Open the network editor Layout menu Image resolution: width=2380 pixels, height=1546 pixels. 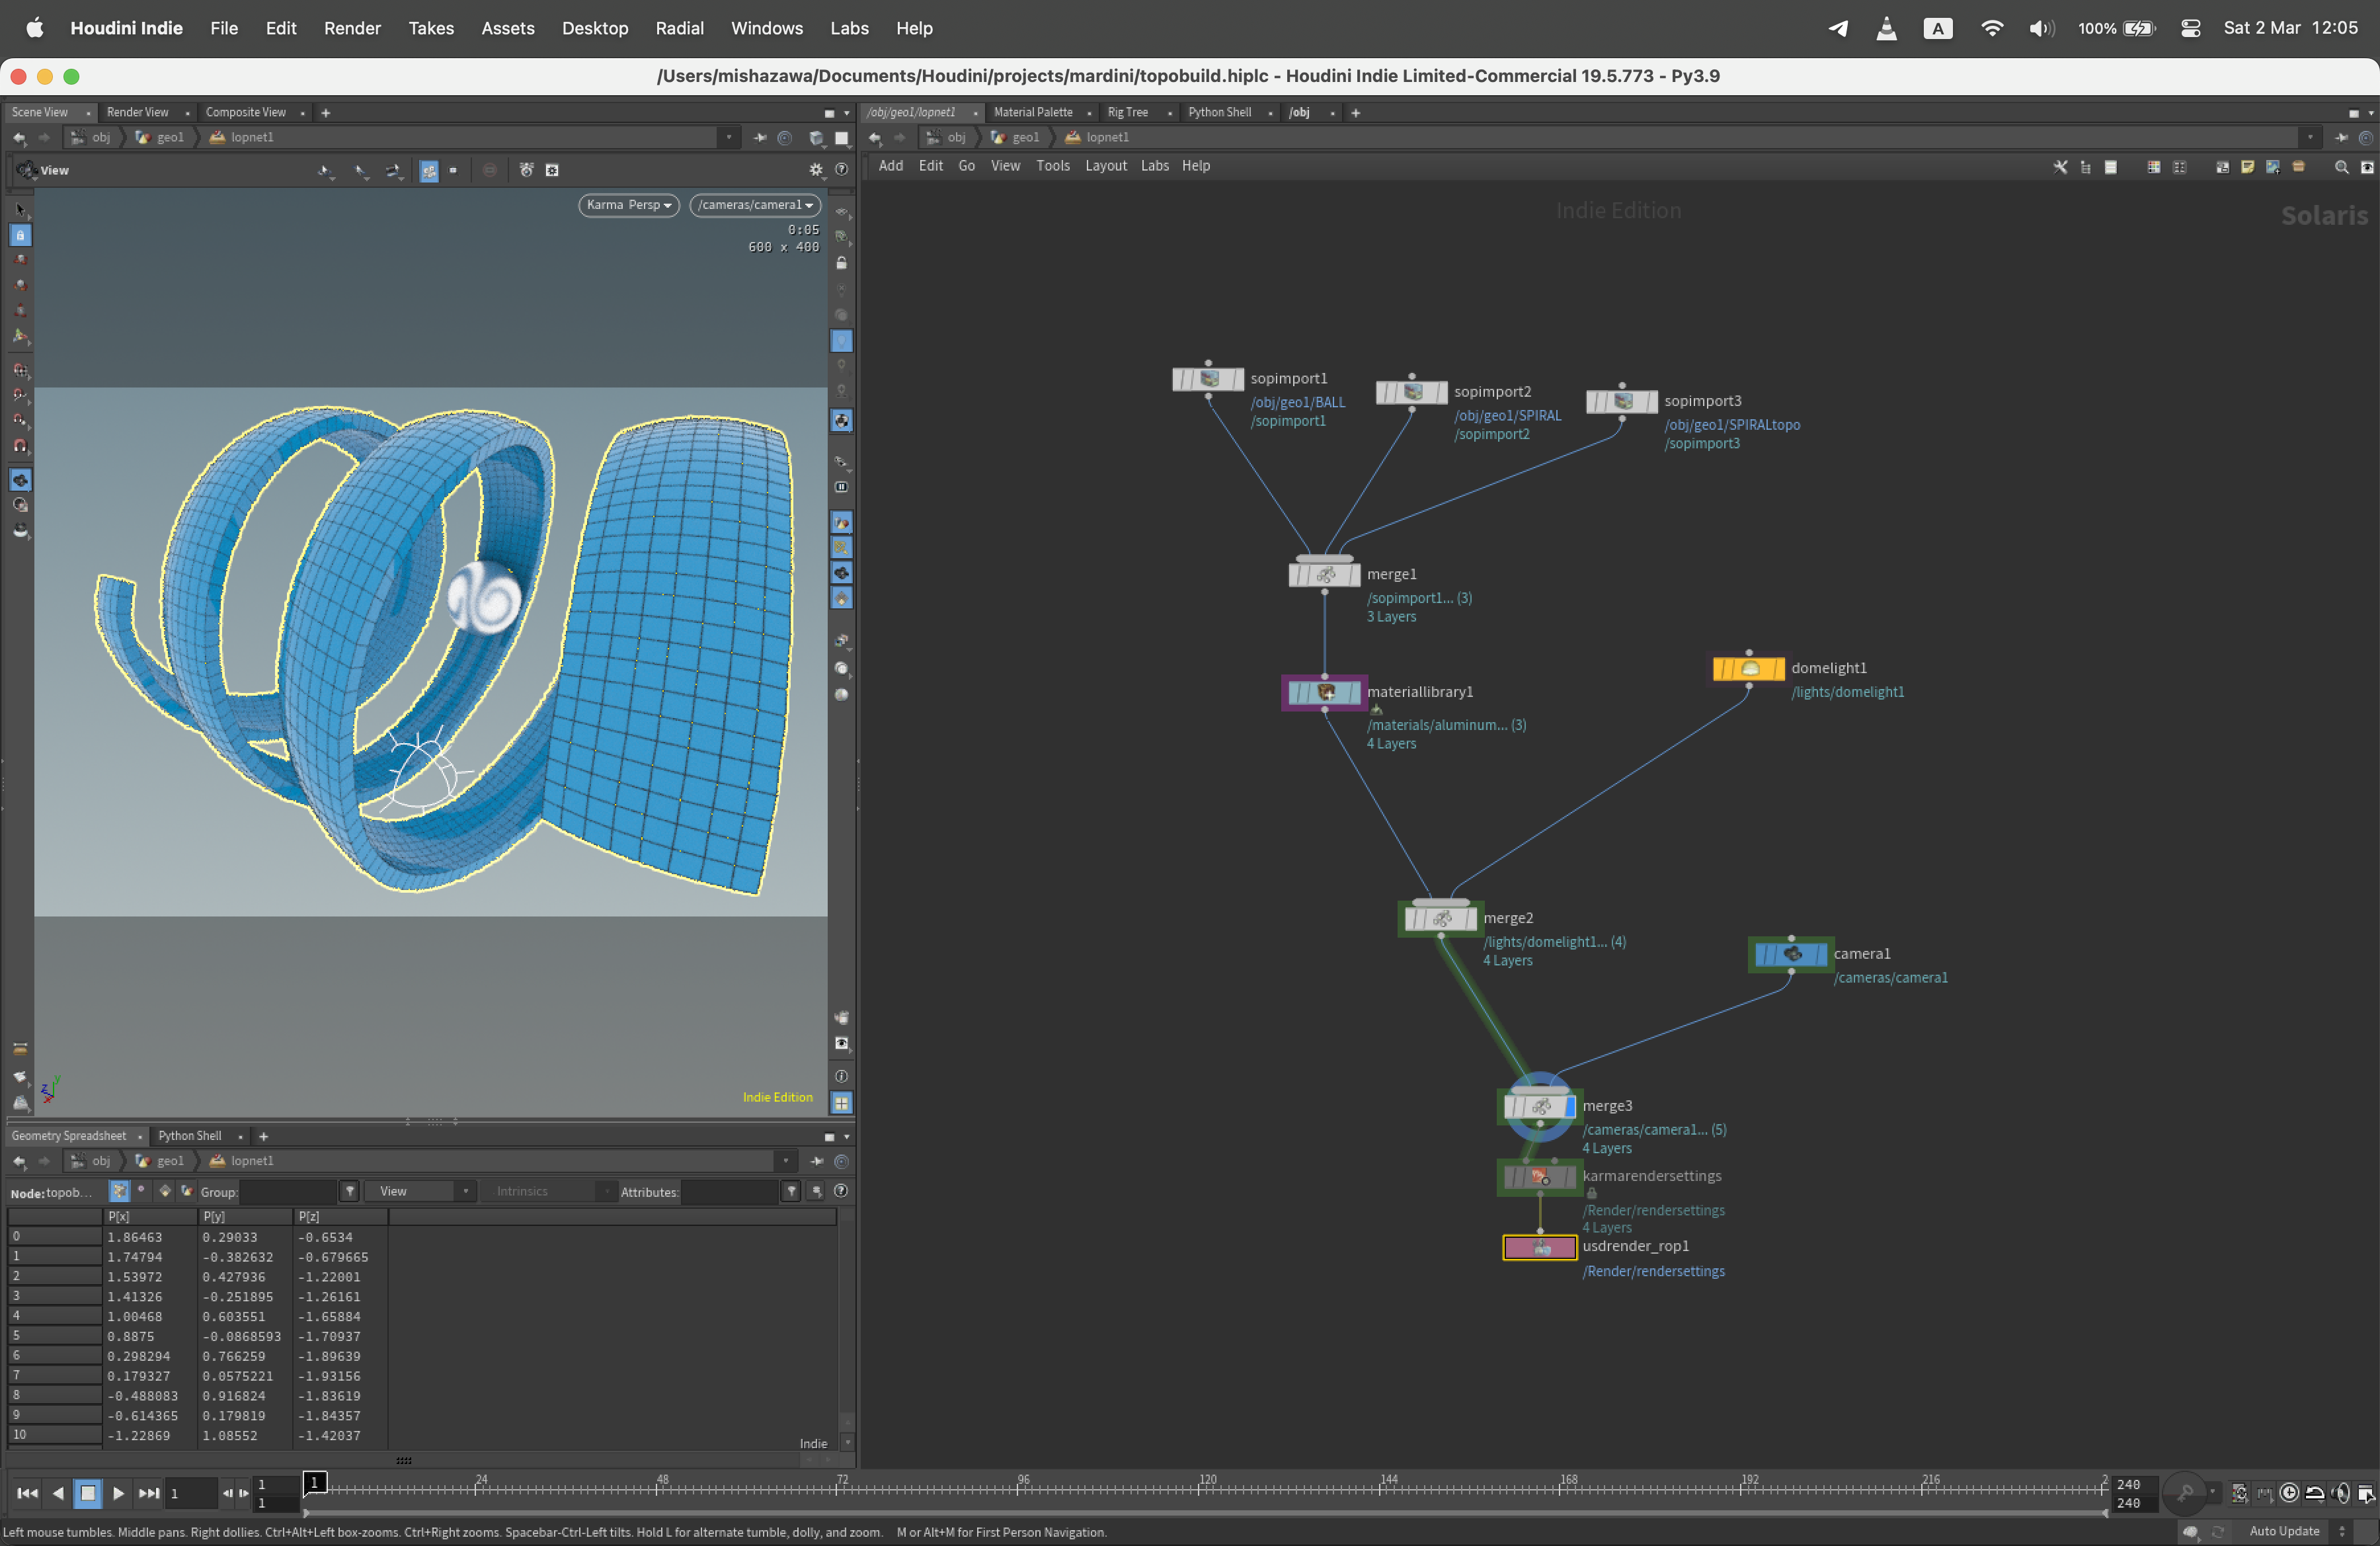1106,166
